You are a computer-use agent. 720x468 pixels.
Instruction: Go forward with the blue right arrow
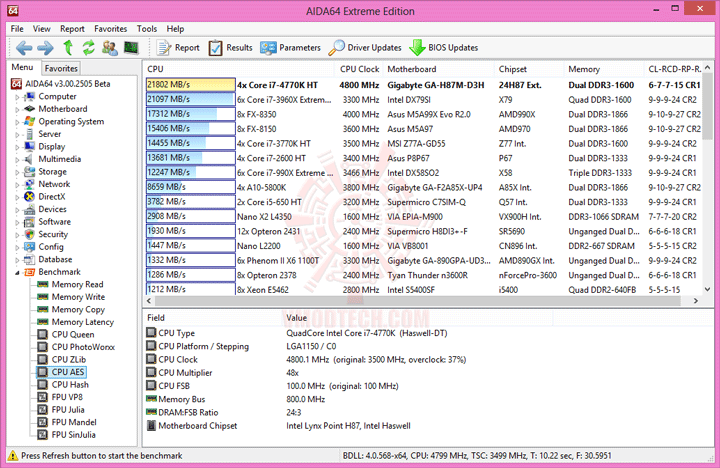click(45, 48)
